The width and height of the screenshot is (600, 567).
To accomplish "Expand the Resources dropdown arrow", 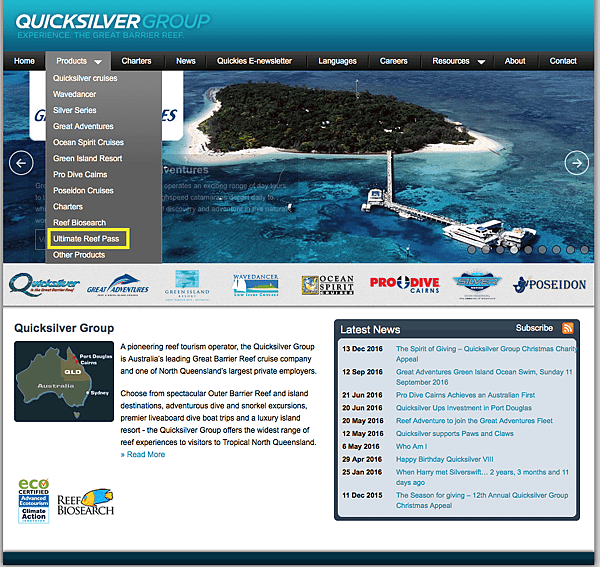I will click(481, 62).
